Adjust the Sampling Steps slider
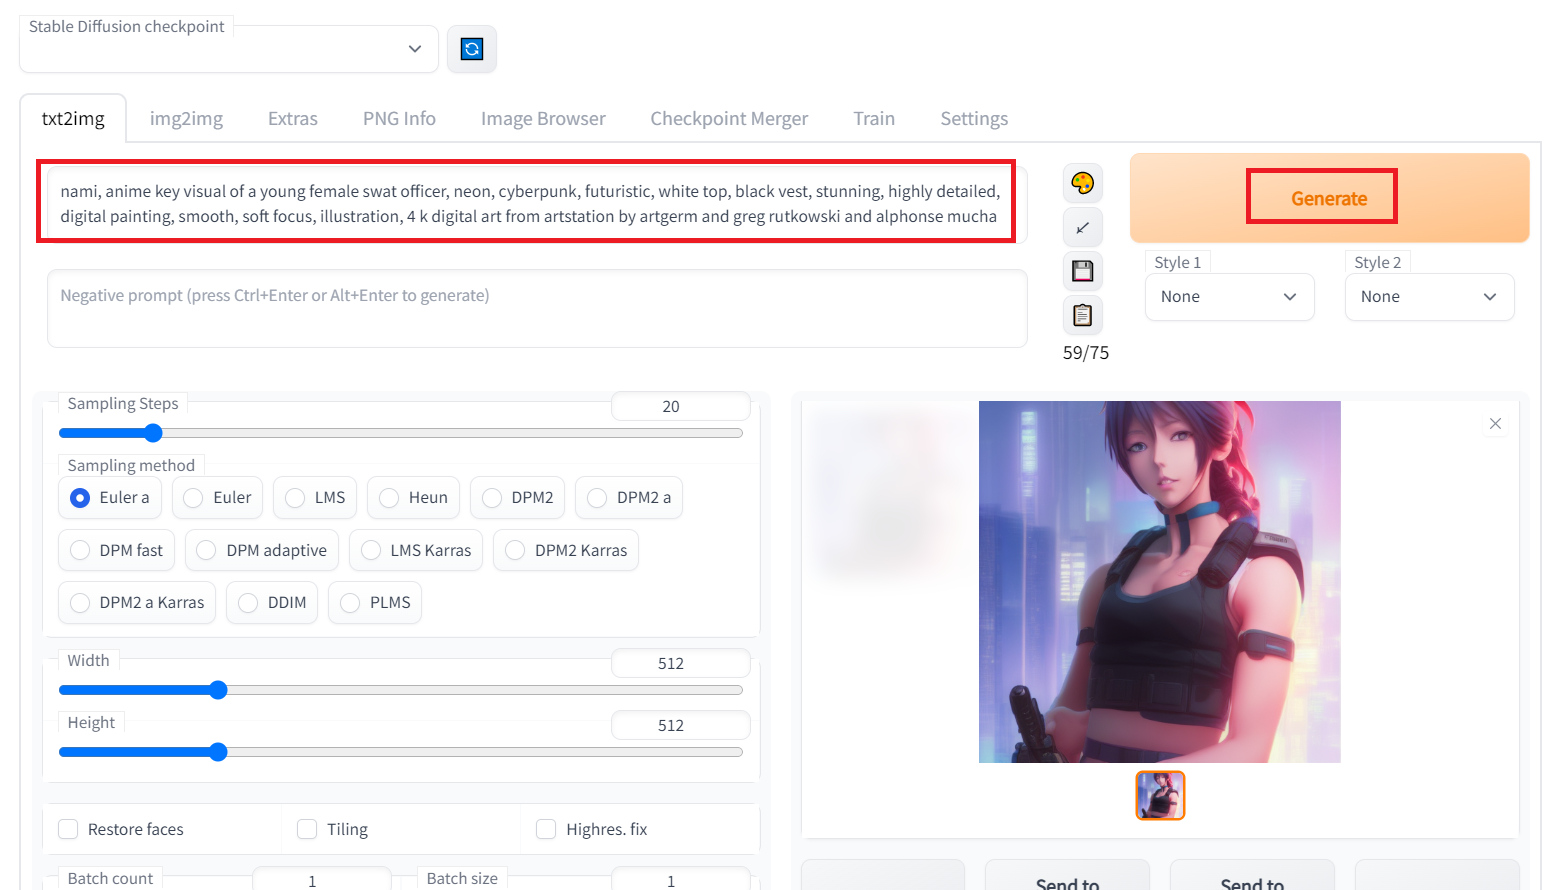 pyautogui.click(x=401, y=433)
